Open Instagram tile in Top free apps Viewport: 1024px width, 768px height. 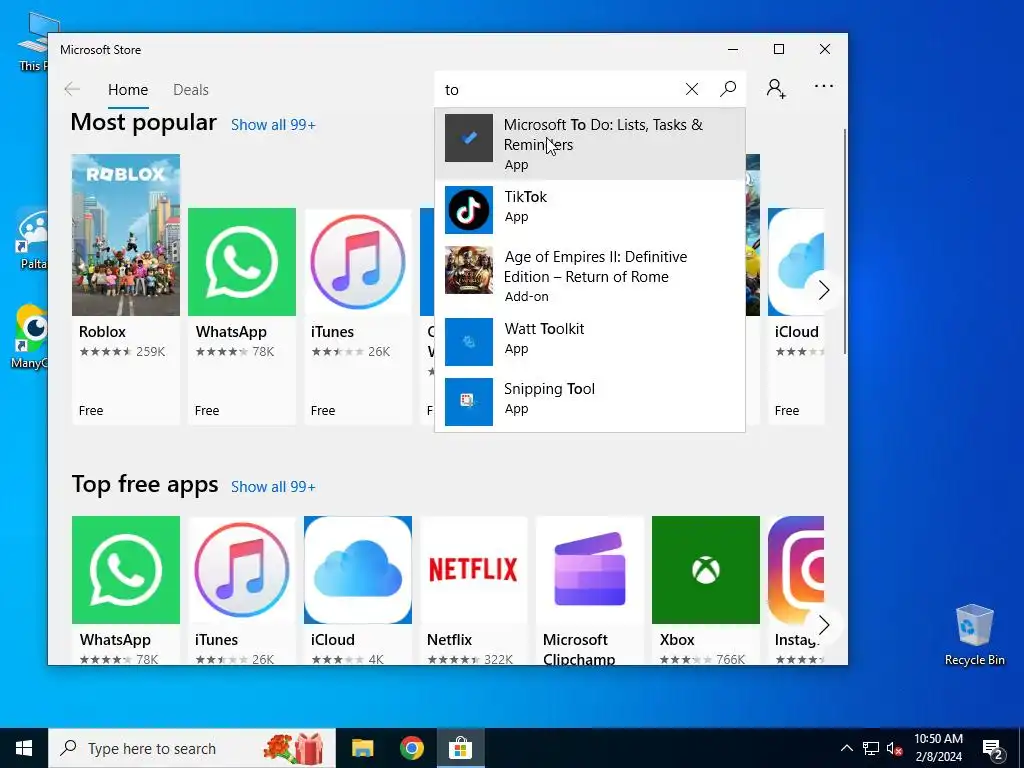796,590
